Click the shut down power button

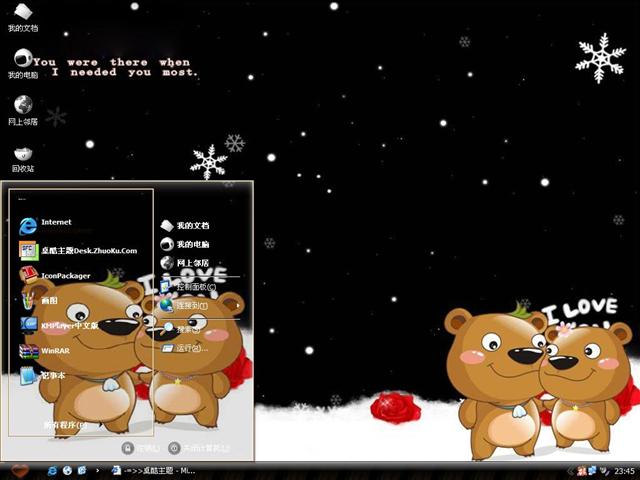click(x=174, y=448)
